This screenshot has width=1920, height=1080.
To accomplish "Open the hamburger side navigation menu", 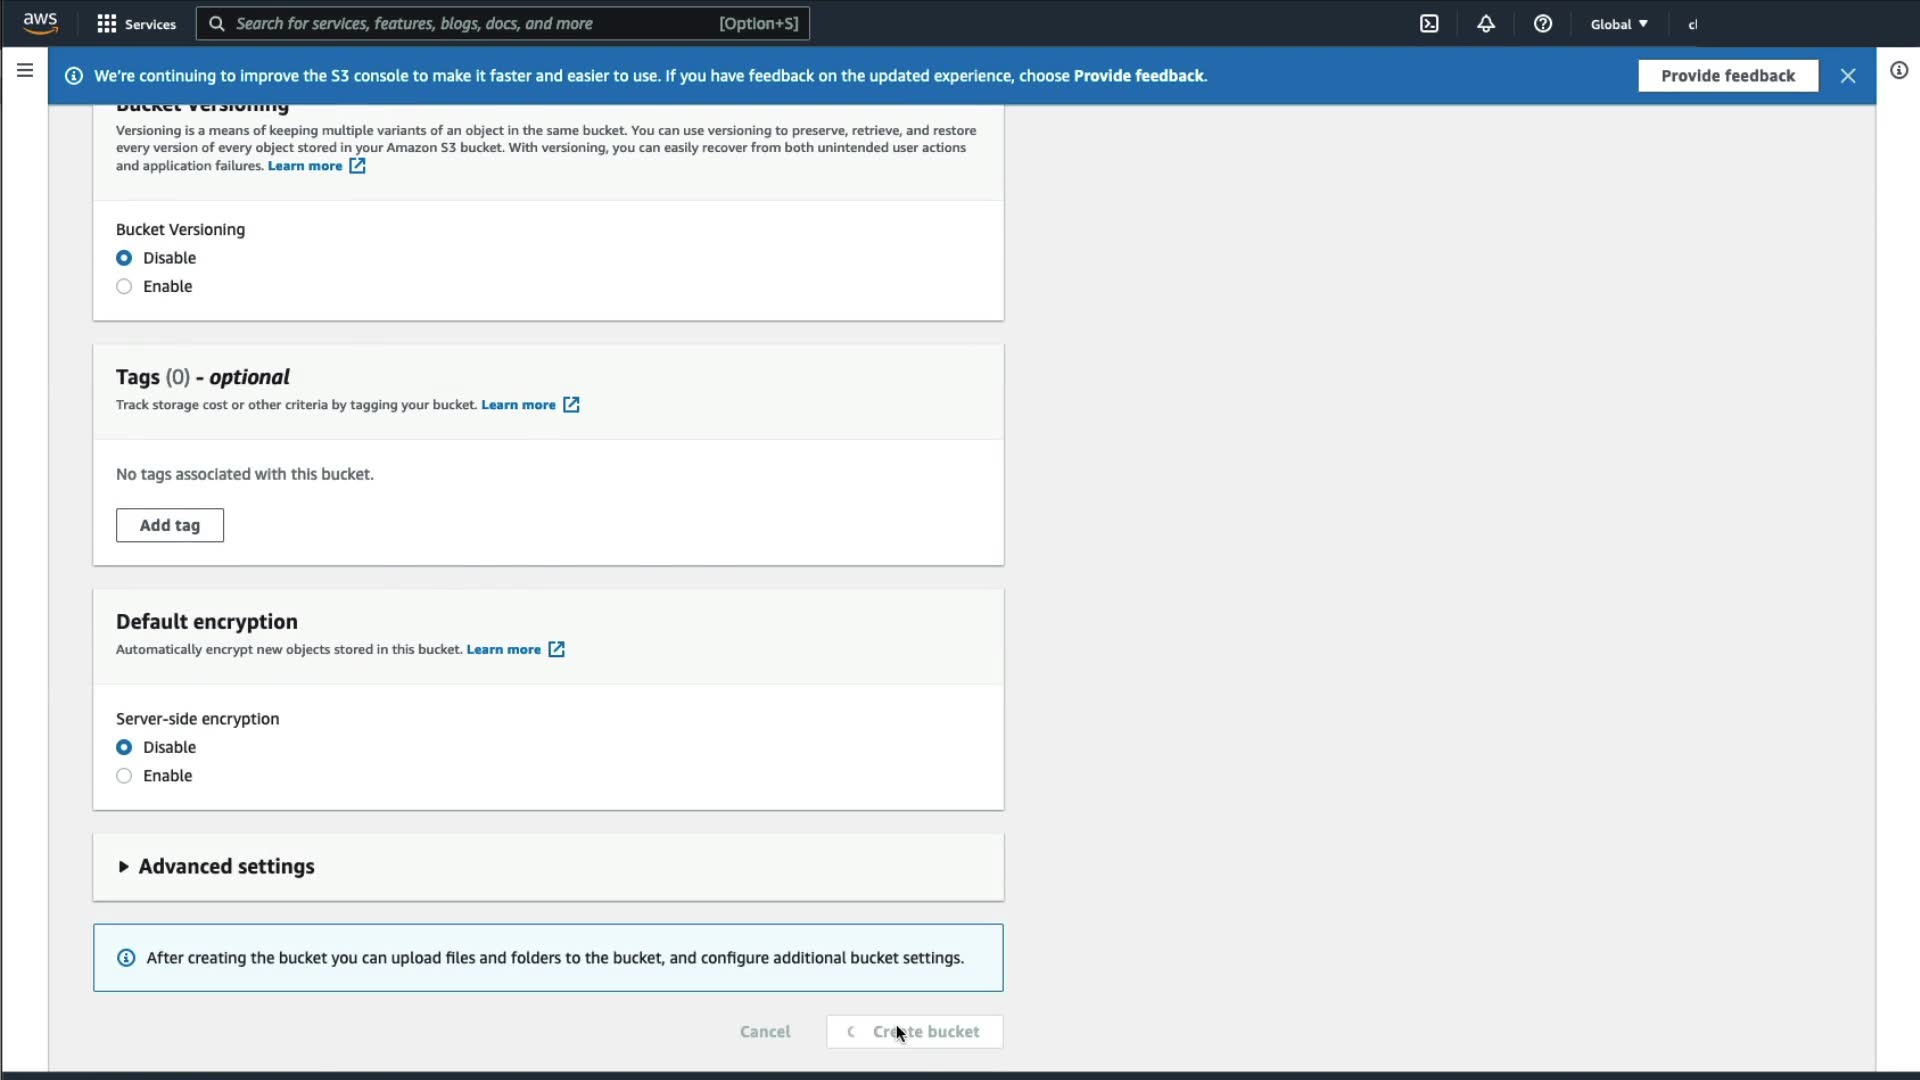I will coord(25,70).
